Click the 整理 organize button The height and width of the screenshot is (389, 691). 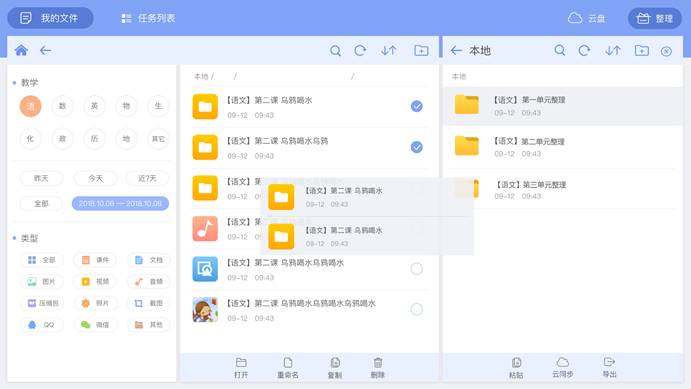point(654,18)
